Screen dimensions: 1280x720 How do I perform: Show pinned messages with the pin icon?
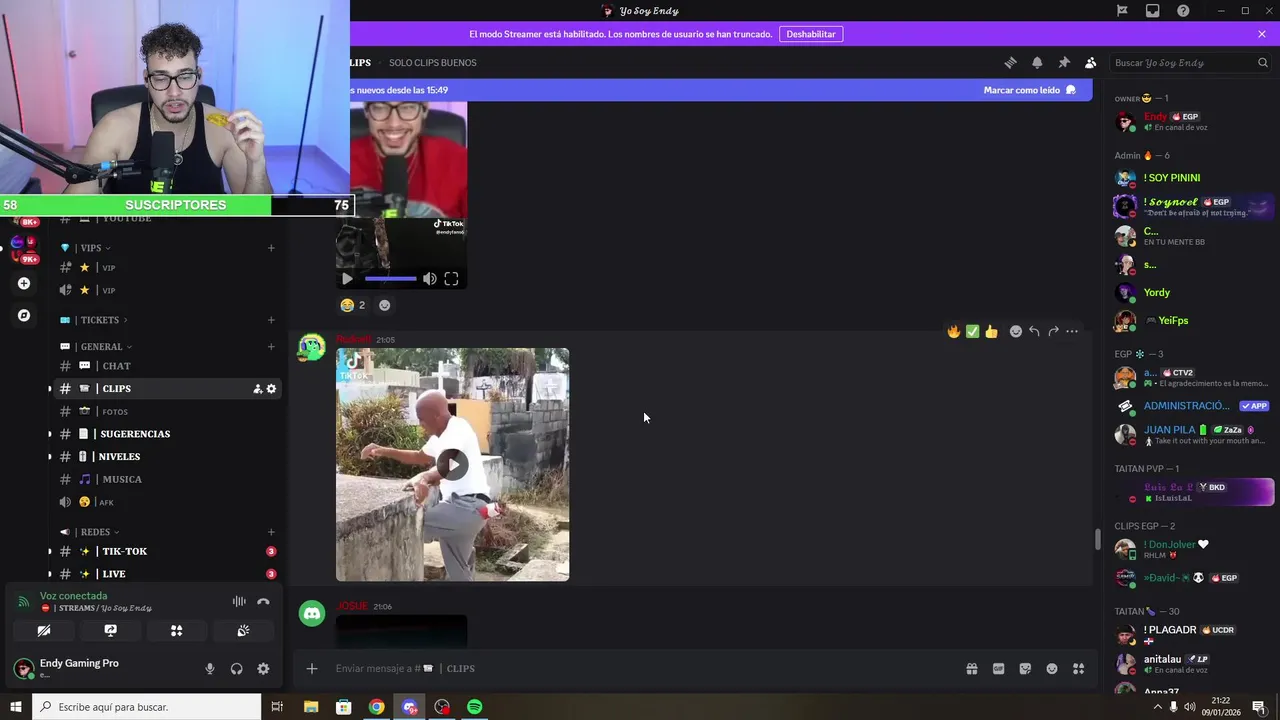(1064, 62)
